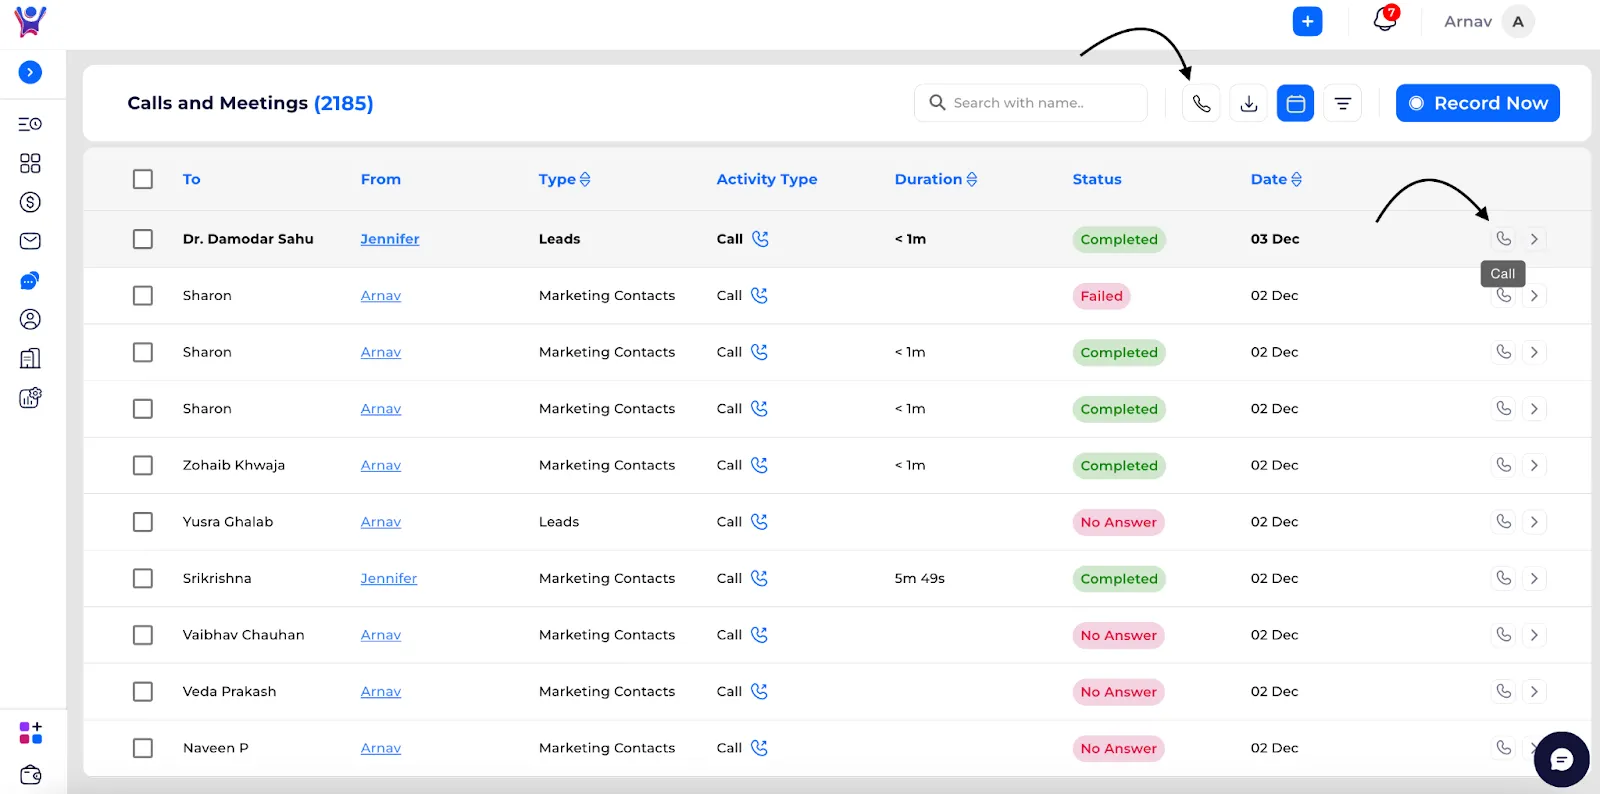This screenshot has height=794, width=1600.
Task: Check the Yusra Ghalab row checkbox
Action: 143,522
